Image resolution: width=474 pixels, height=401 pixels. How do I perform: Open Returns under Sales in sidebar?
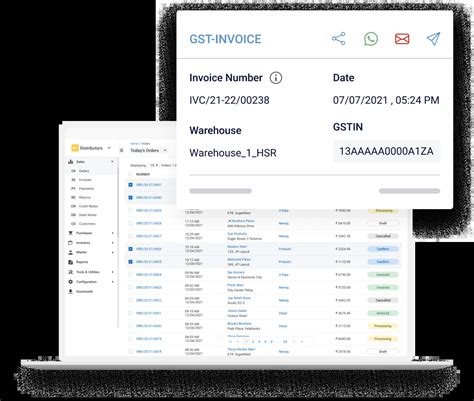point(85,197)
